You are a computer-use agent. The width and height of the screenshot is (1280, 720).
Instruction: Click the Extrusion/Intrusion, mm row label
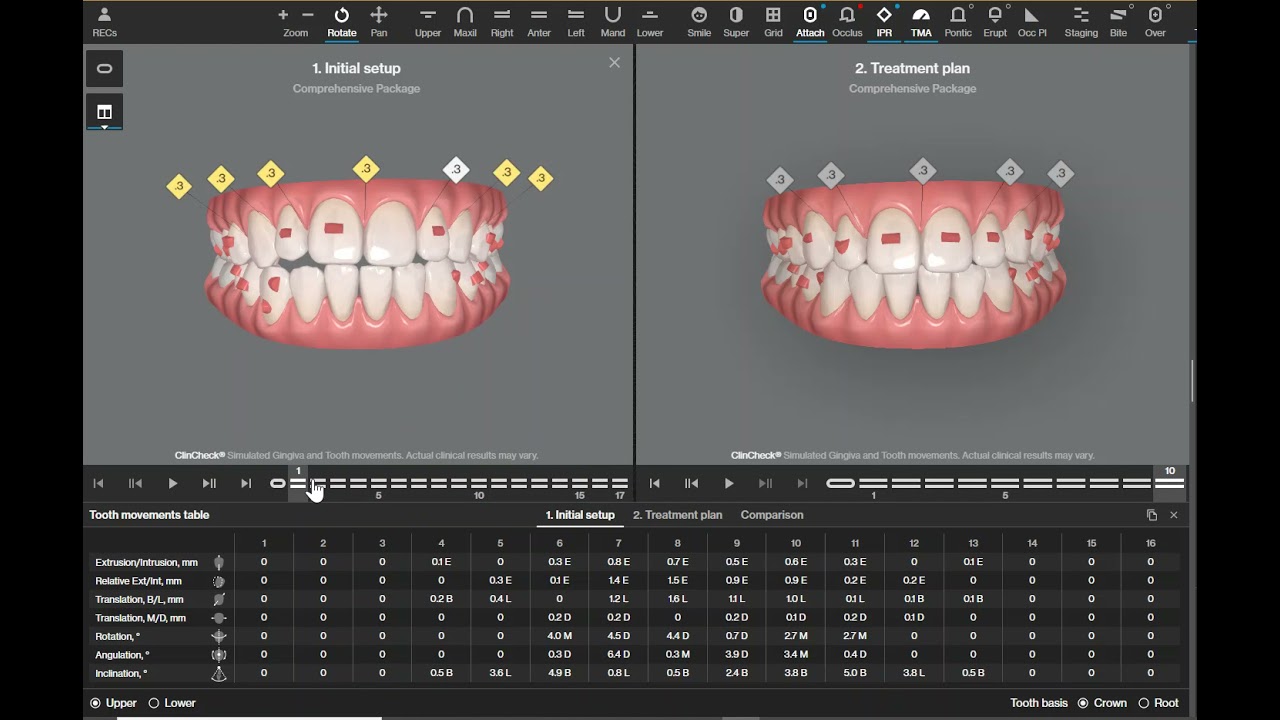tap(146, 562)
